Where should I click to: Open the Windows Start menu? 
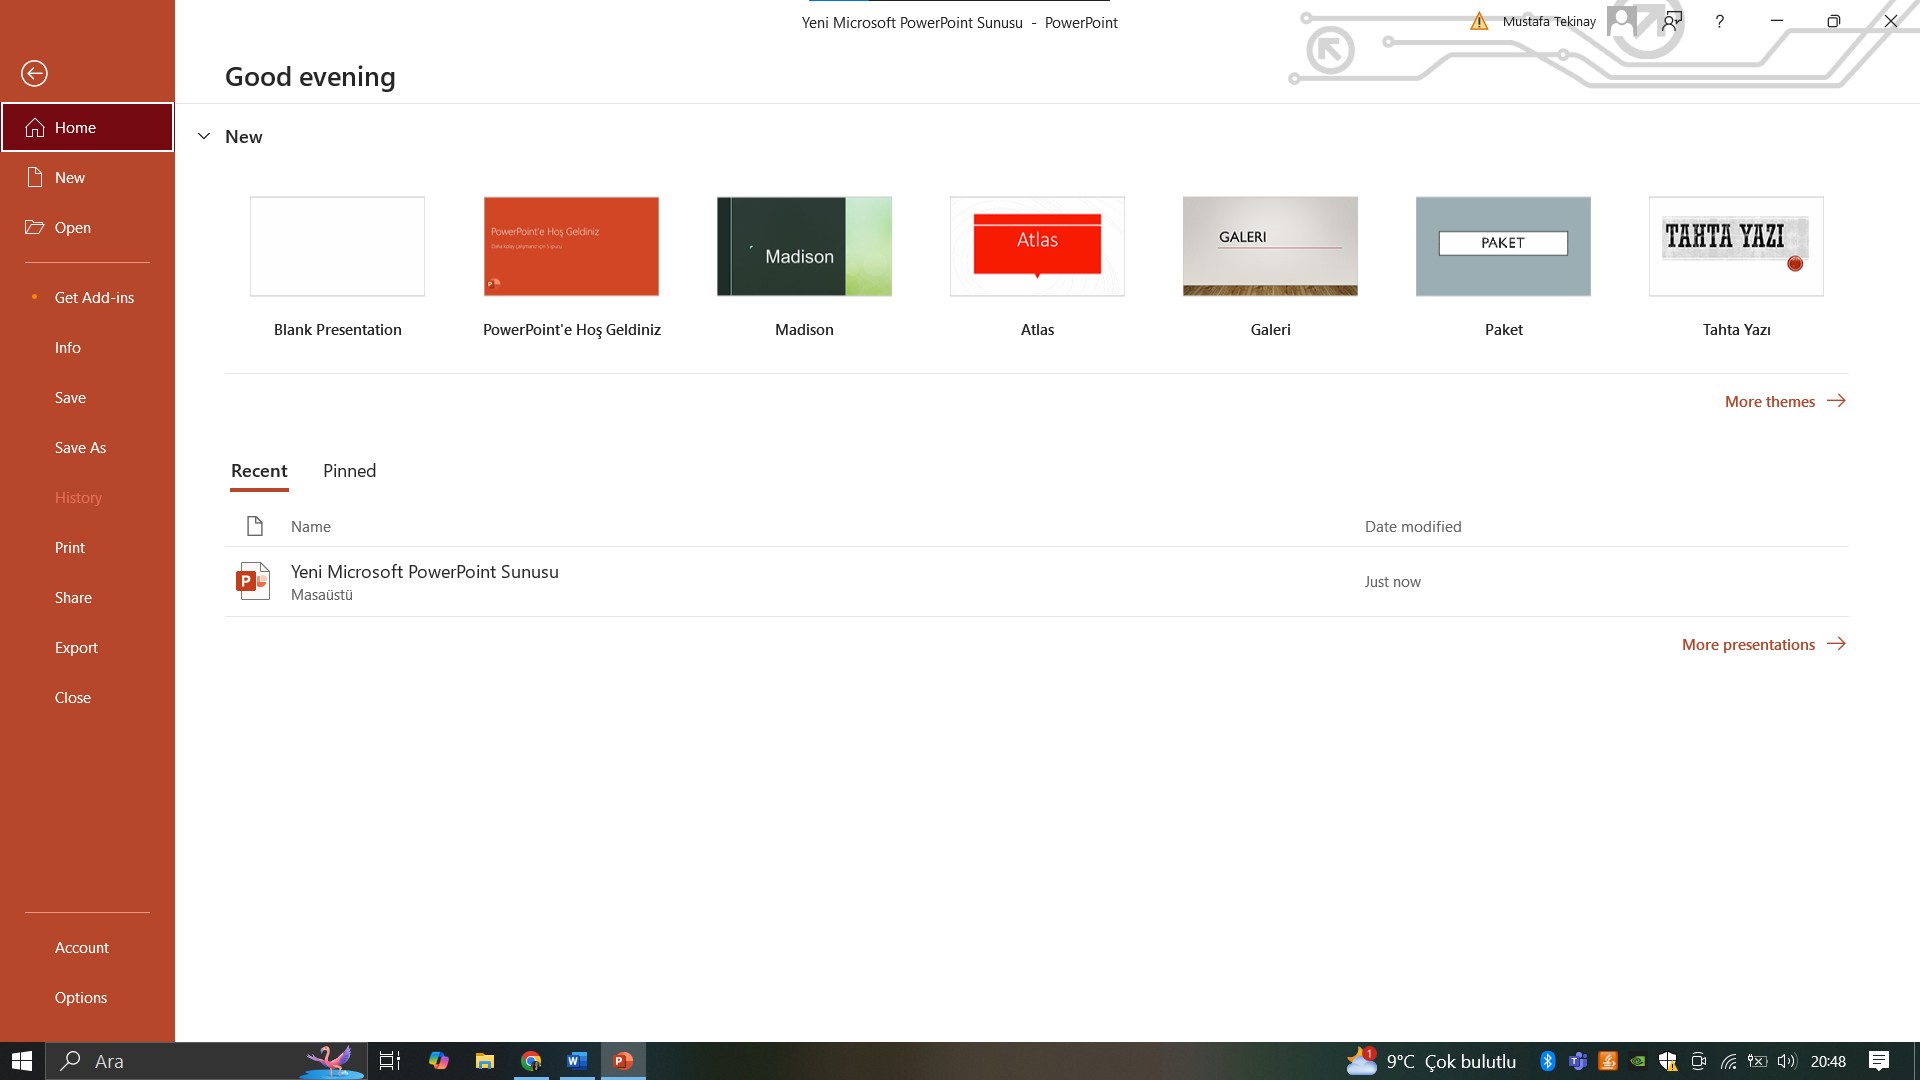[22, 1061]
